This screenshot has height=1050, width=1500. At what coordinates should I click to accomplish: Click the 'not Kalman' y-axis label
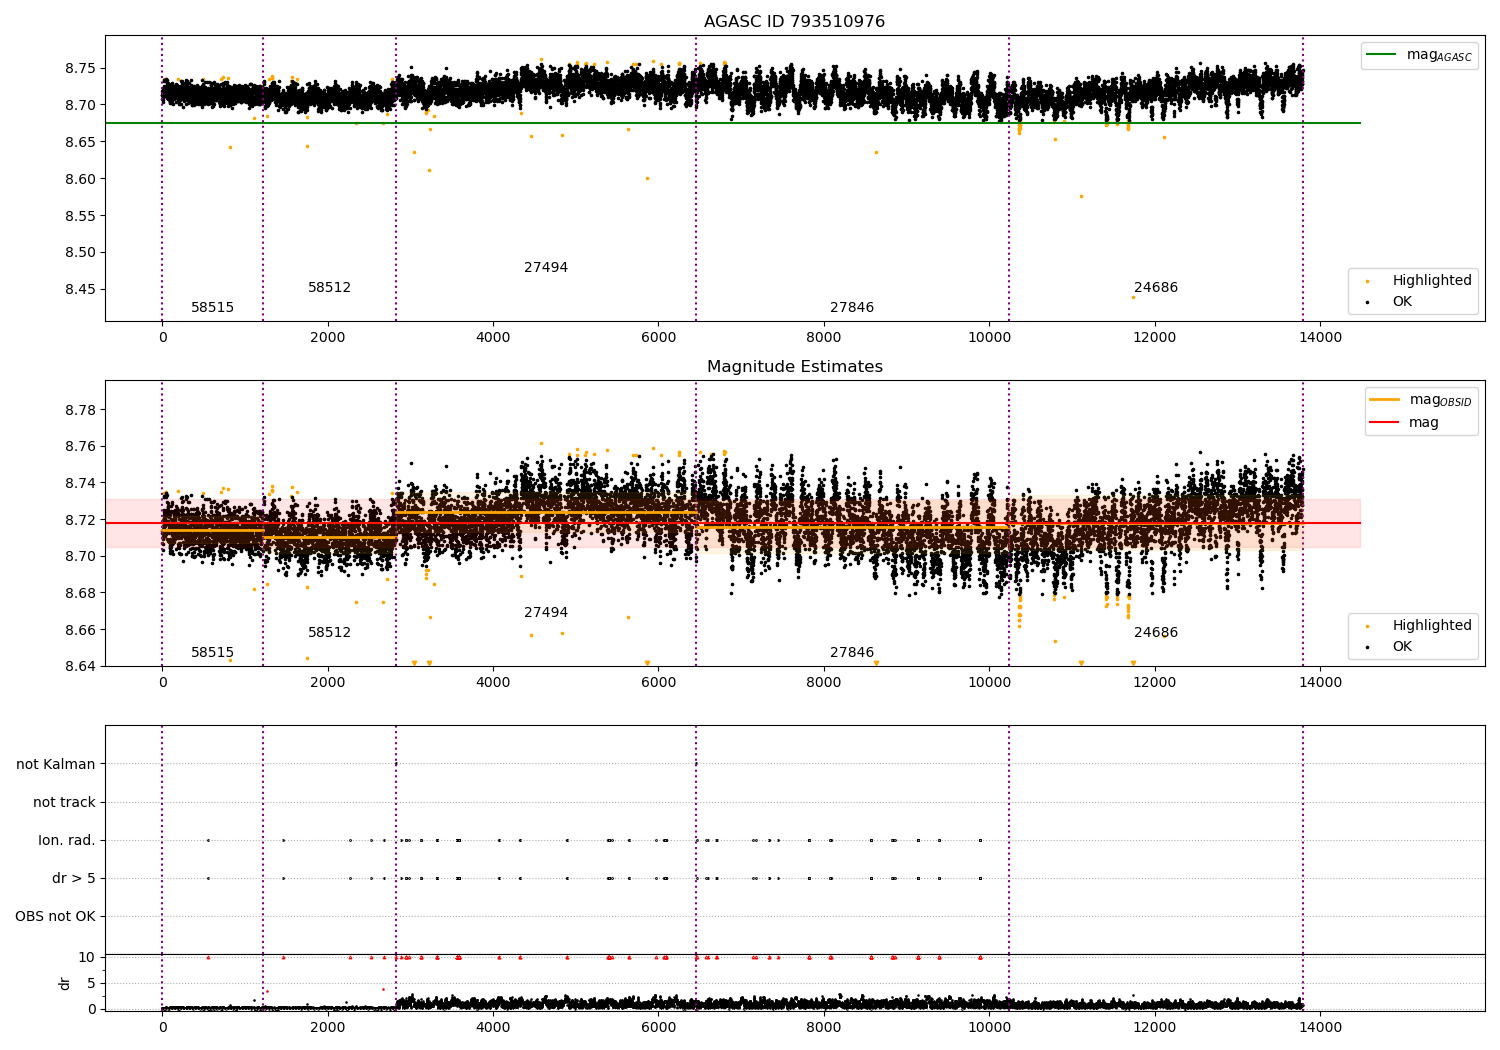(56, 765)
